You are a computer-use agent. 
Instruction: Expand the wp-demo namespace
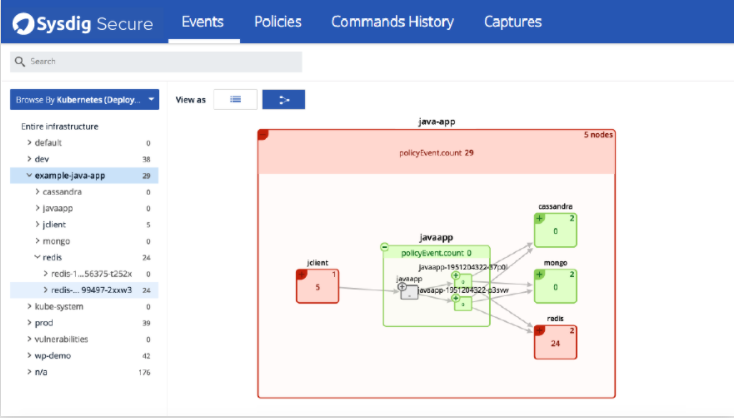pyautogui.click(x=29, y=355)
